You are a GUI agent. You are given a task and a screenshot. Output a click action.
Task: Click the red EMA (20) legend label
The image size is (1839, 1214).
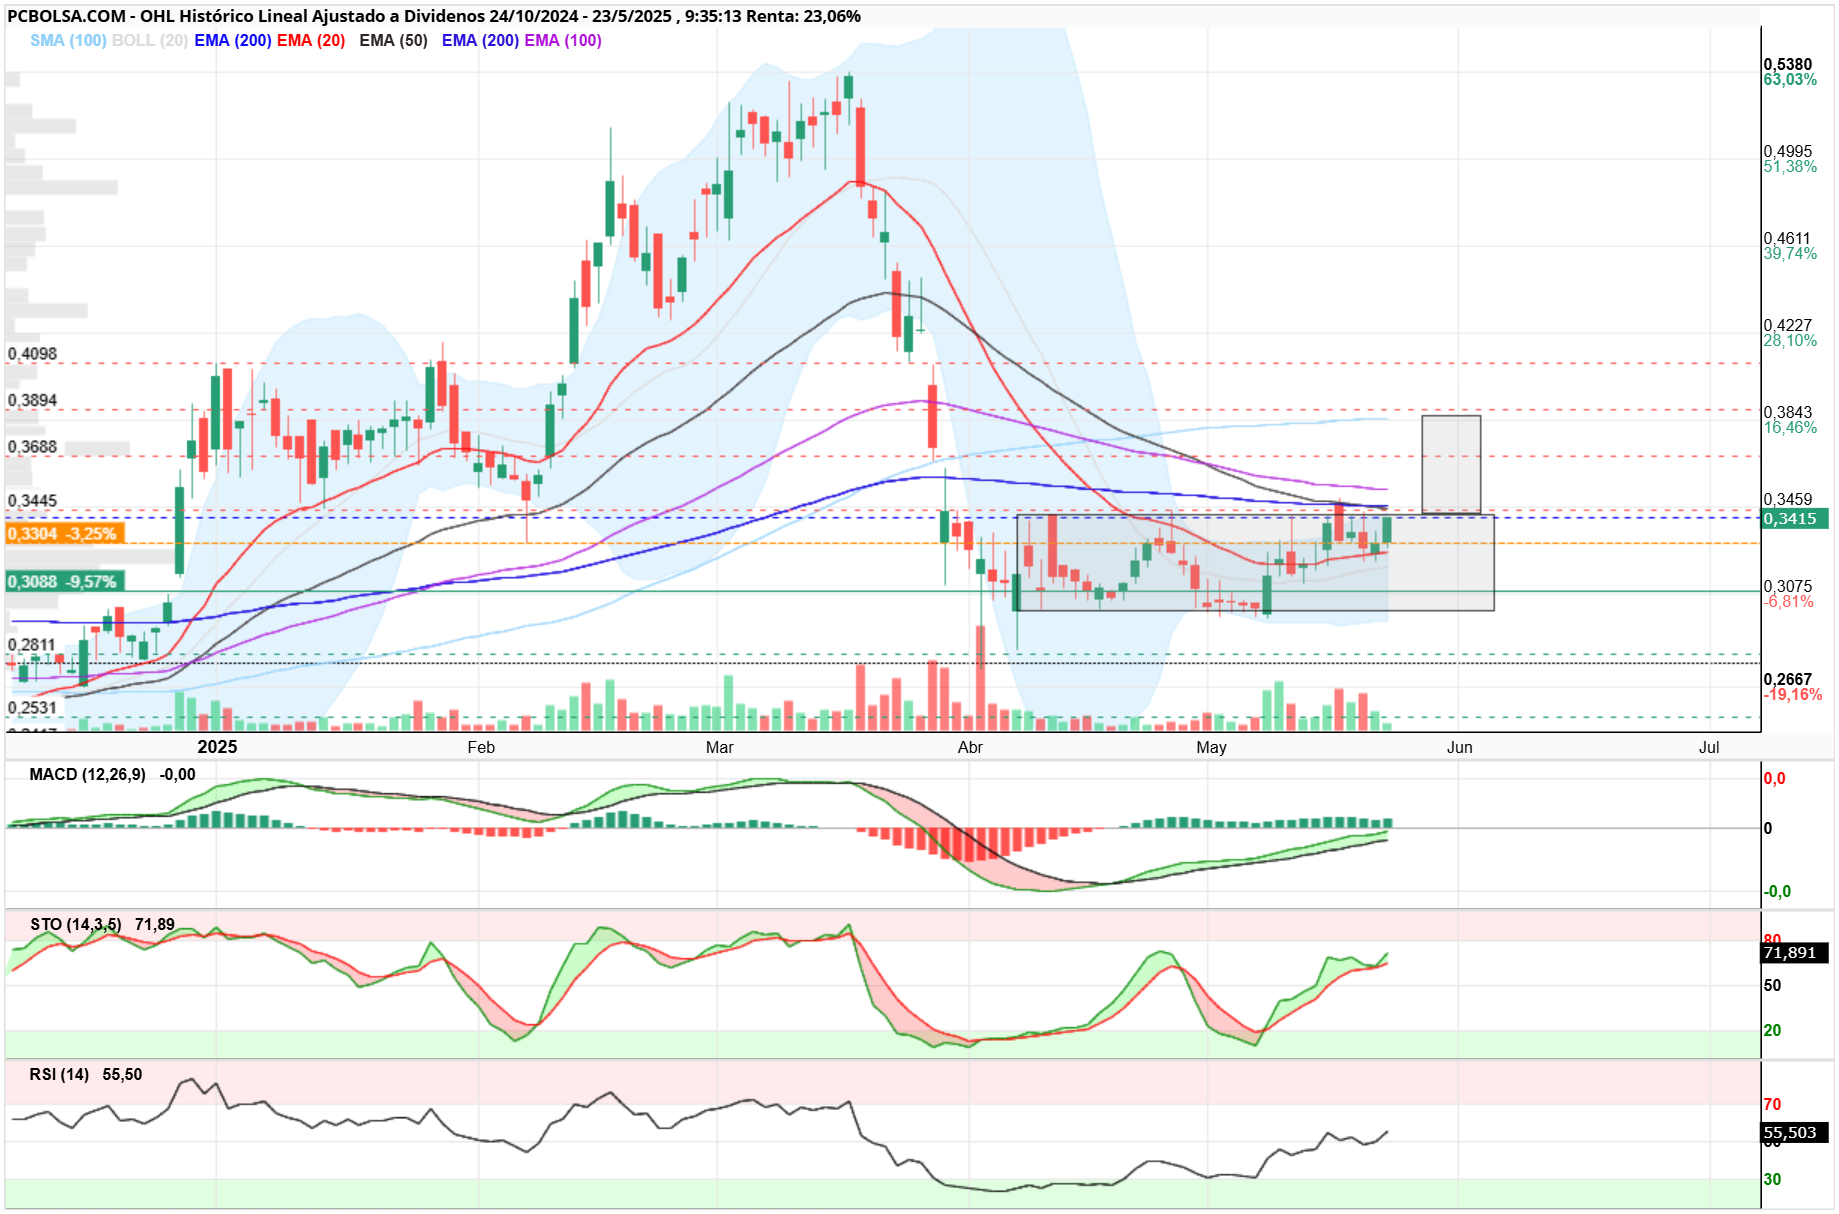pos(311,40)
